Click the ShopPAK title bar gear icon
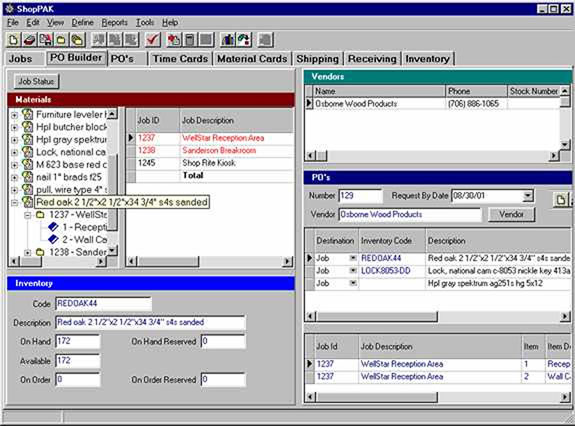575x426 pixels. pyautogui.click(x=10, y=9)
